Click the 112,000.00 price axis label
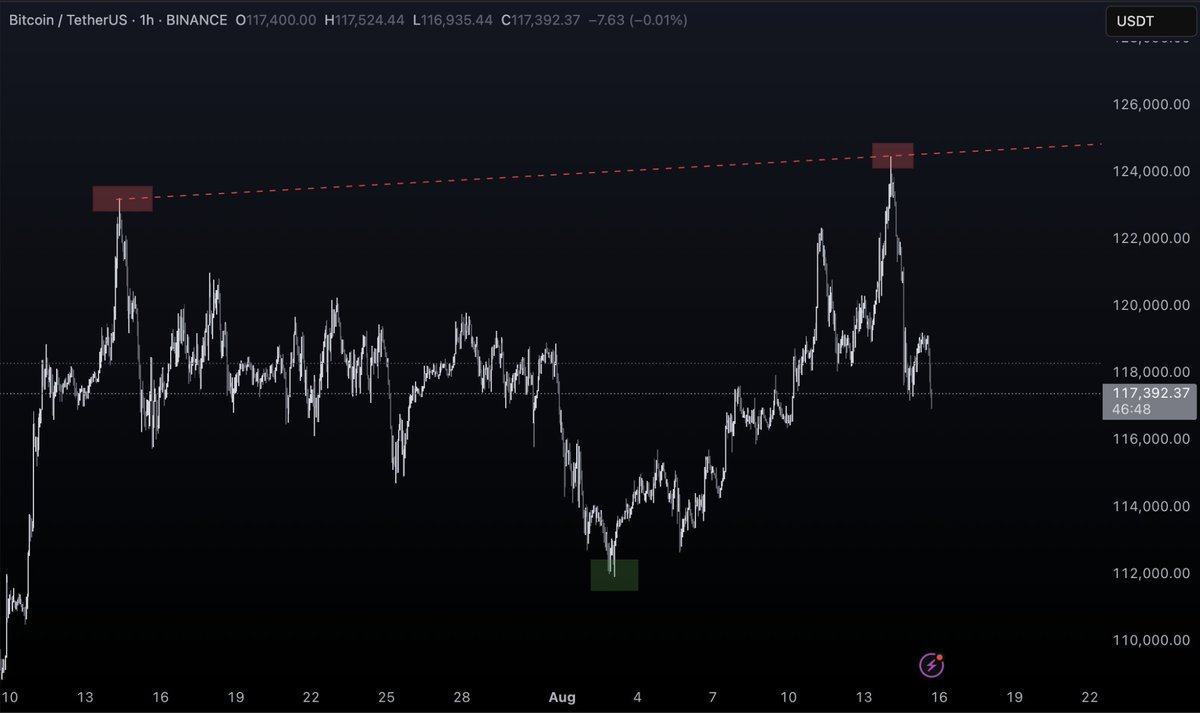This screenshot has height=713, width=1200. pyautogui.click(x=1150, y=573)
